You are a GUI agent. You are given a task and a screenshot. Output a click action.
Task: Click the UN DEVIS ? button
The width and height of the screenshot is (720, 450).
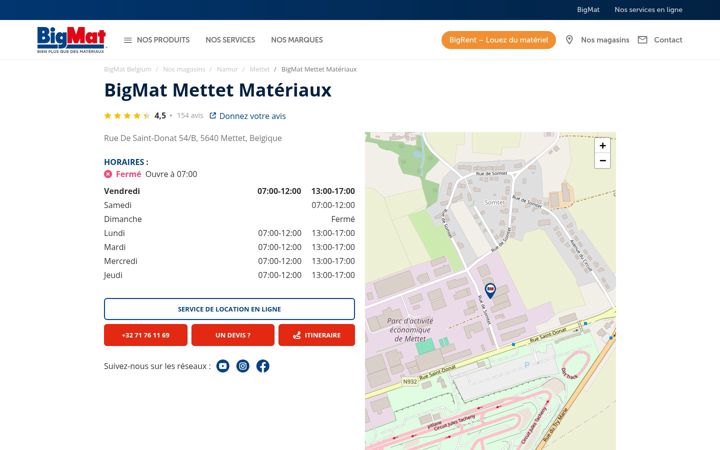[x=233, y=335]
